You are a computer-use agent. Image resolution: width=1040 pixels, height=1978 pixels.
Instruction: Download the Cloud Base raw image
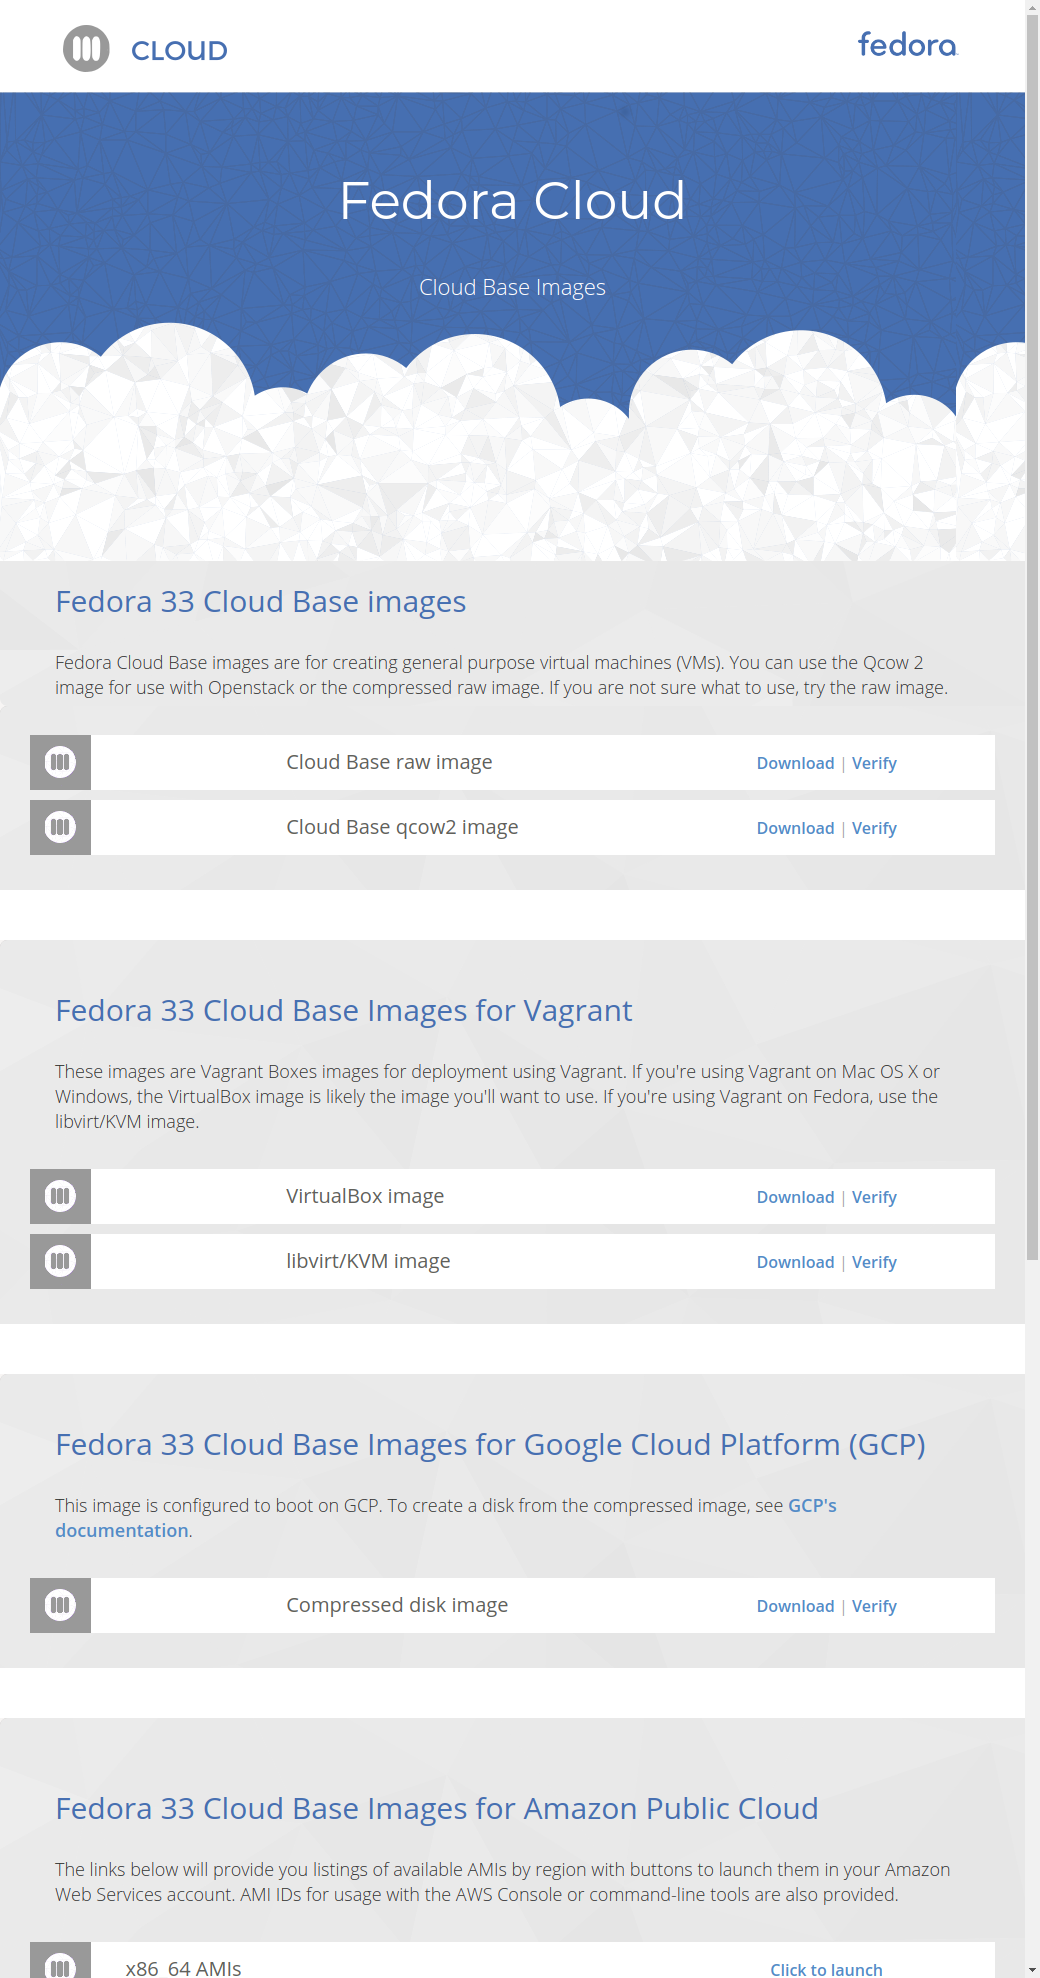(x=795, y=763)
